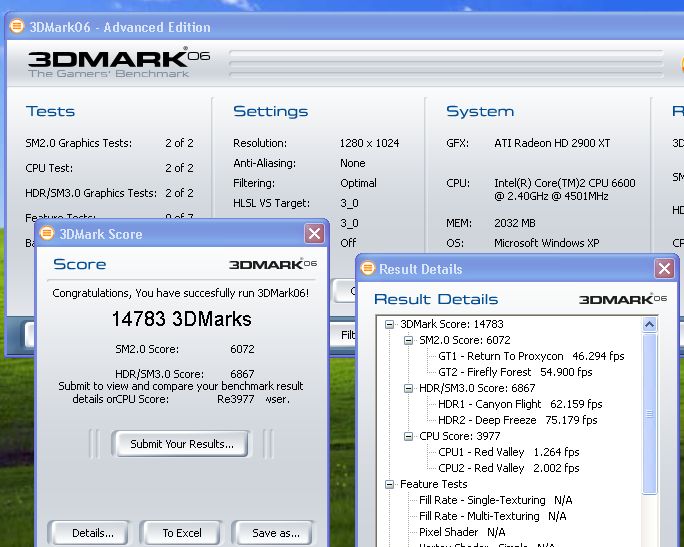Click the CPU Test '2 of 2' value

coord(179,168)
